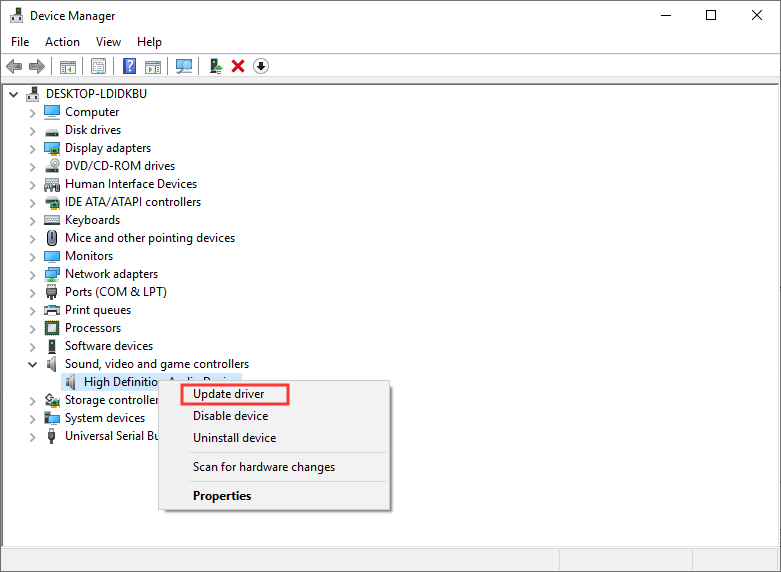Click the Processors chip icon

click(x=52, y=328)
